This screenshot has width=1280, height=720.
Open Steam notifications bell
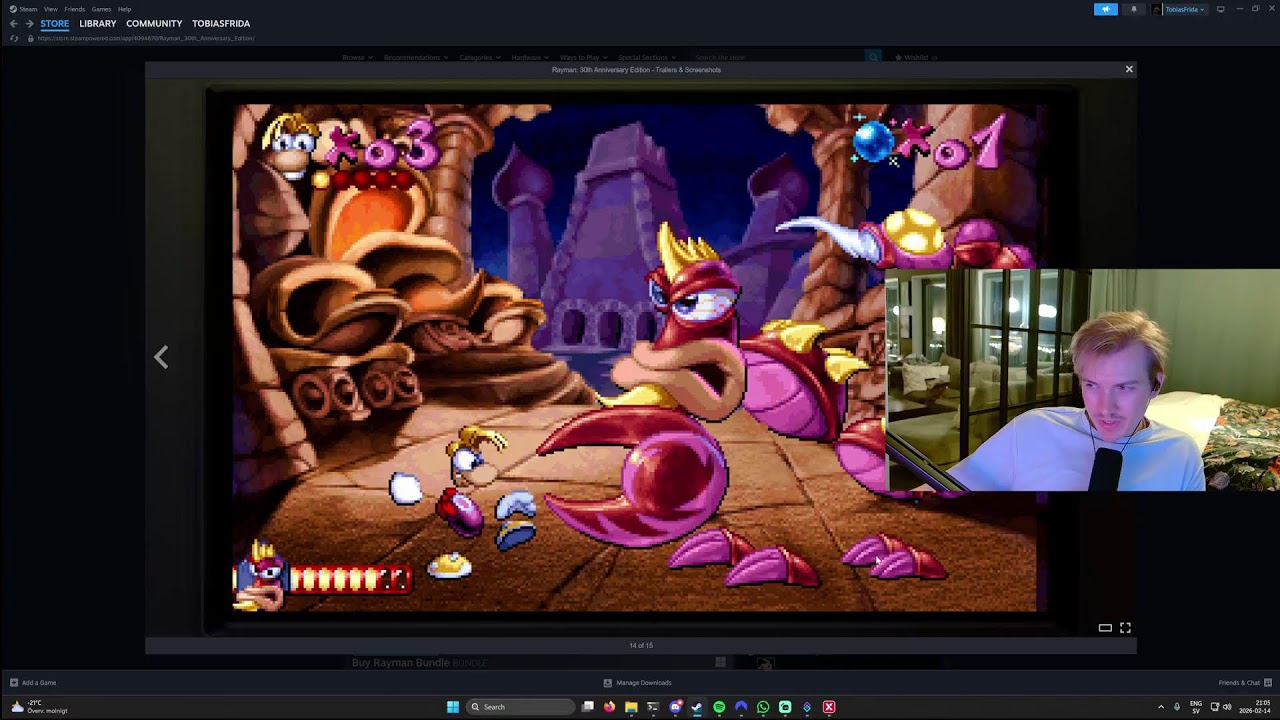coord(1134,9)
